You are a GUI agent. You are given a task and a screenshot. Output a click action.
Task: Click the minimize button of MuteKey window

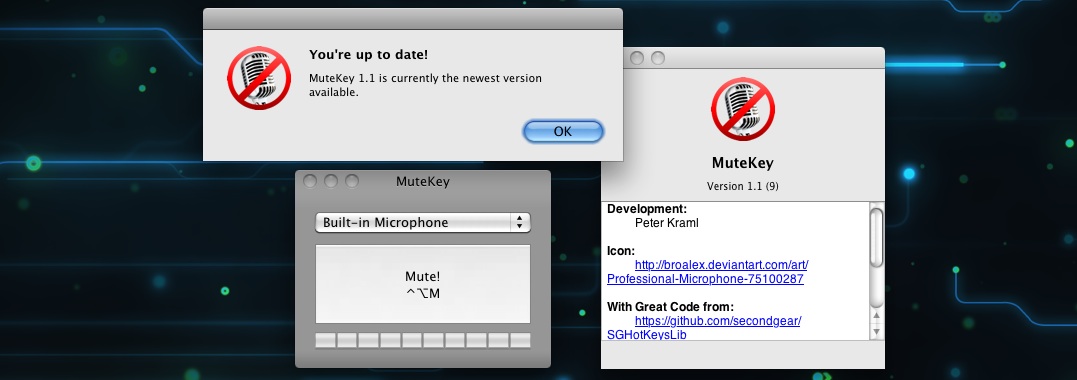point(330,181)
